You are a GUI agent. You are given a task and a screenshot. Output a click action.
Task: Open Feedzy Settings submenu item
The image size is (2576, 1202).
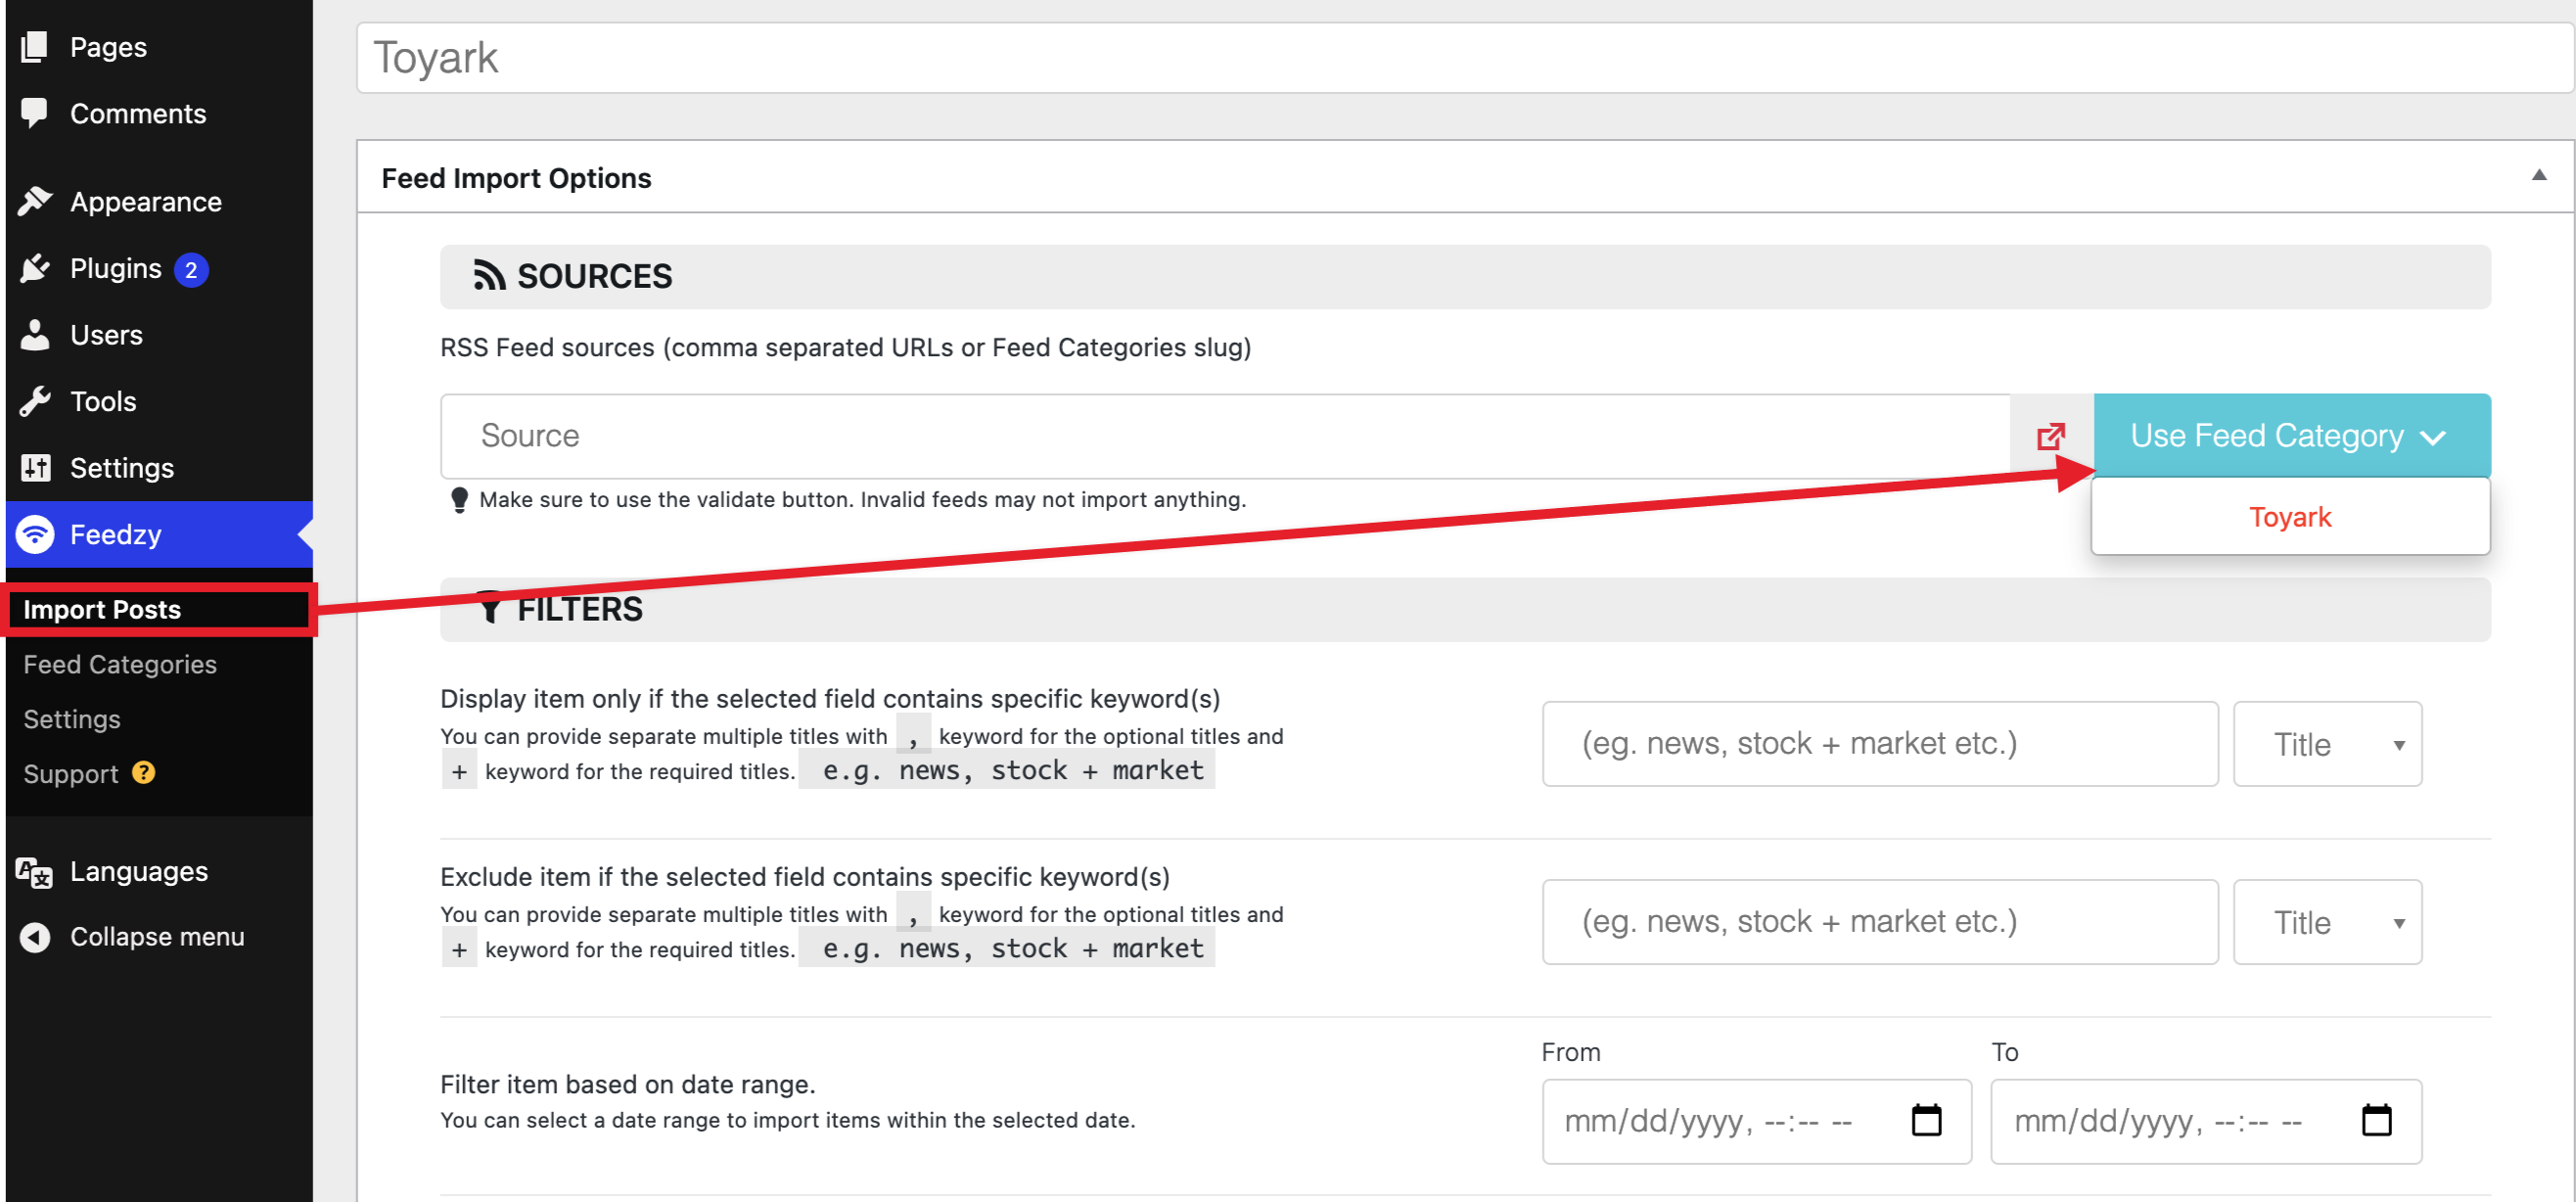point(72,719)
